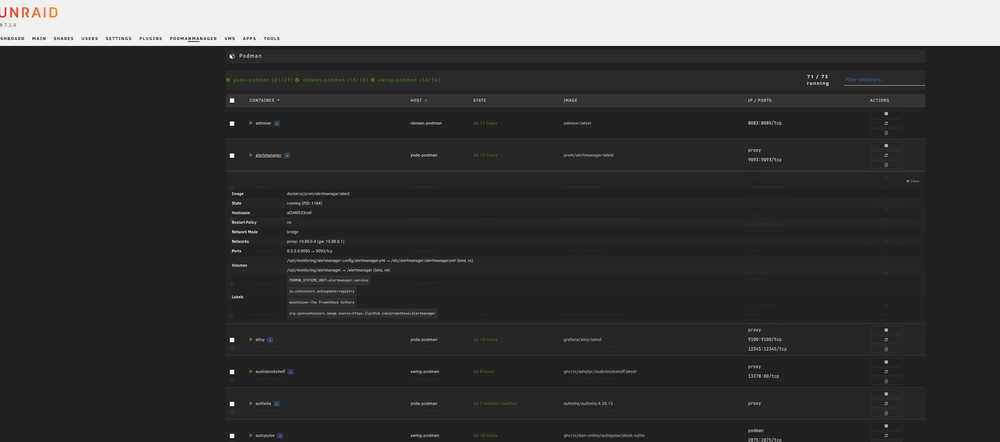Screen dimensions: 1000x442
Task: Check the adminer row checkbox
Action: (x=232, y=123)
